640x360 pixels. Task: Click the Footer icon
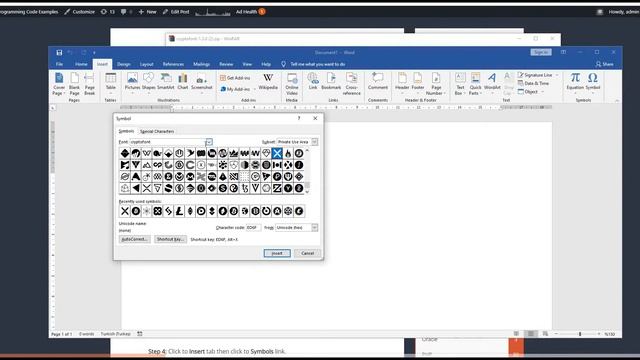(418, 78)
